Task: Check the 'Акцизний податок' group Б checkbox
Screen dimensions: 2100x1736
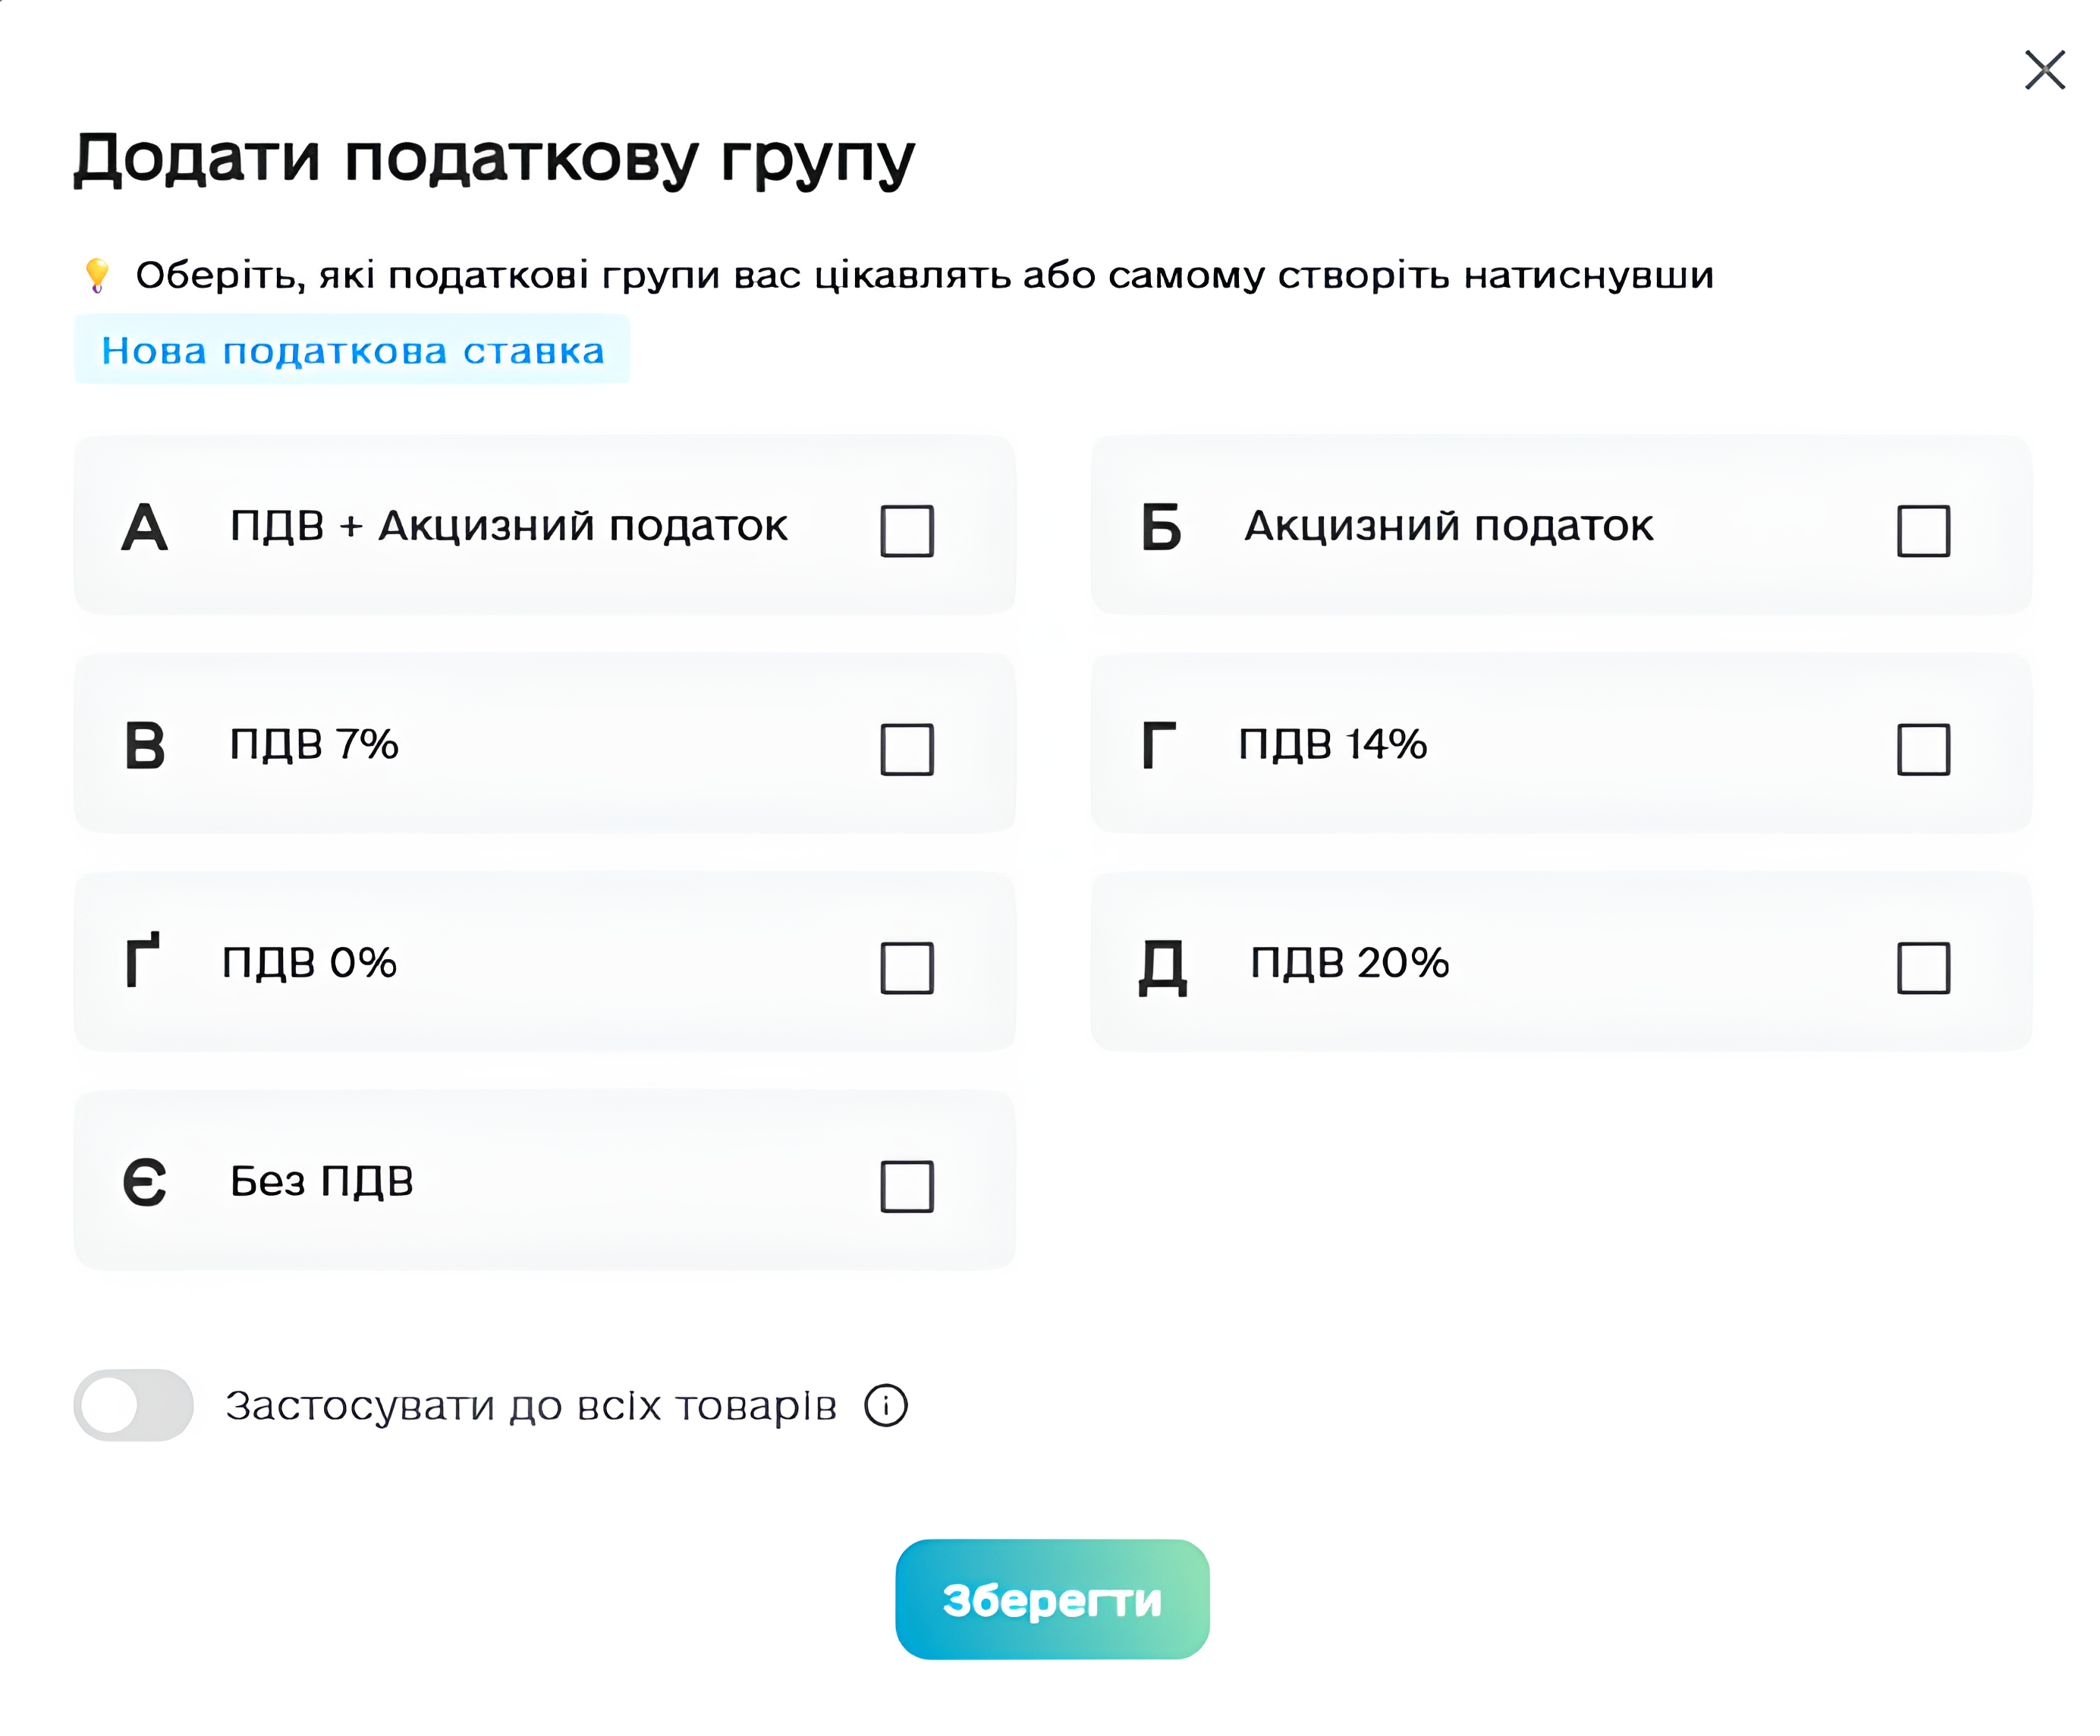Action: 1923,530
